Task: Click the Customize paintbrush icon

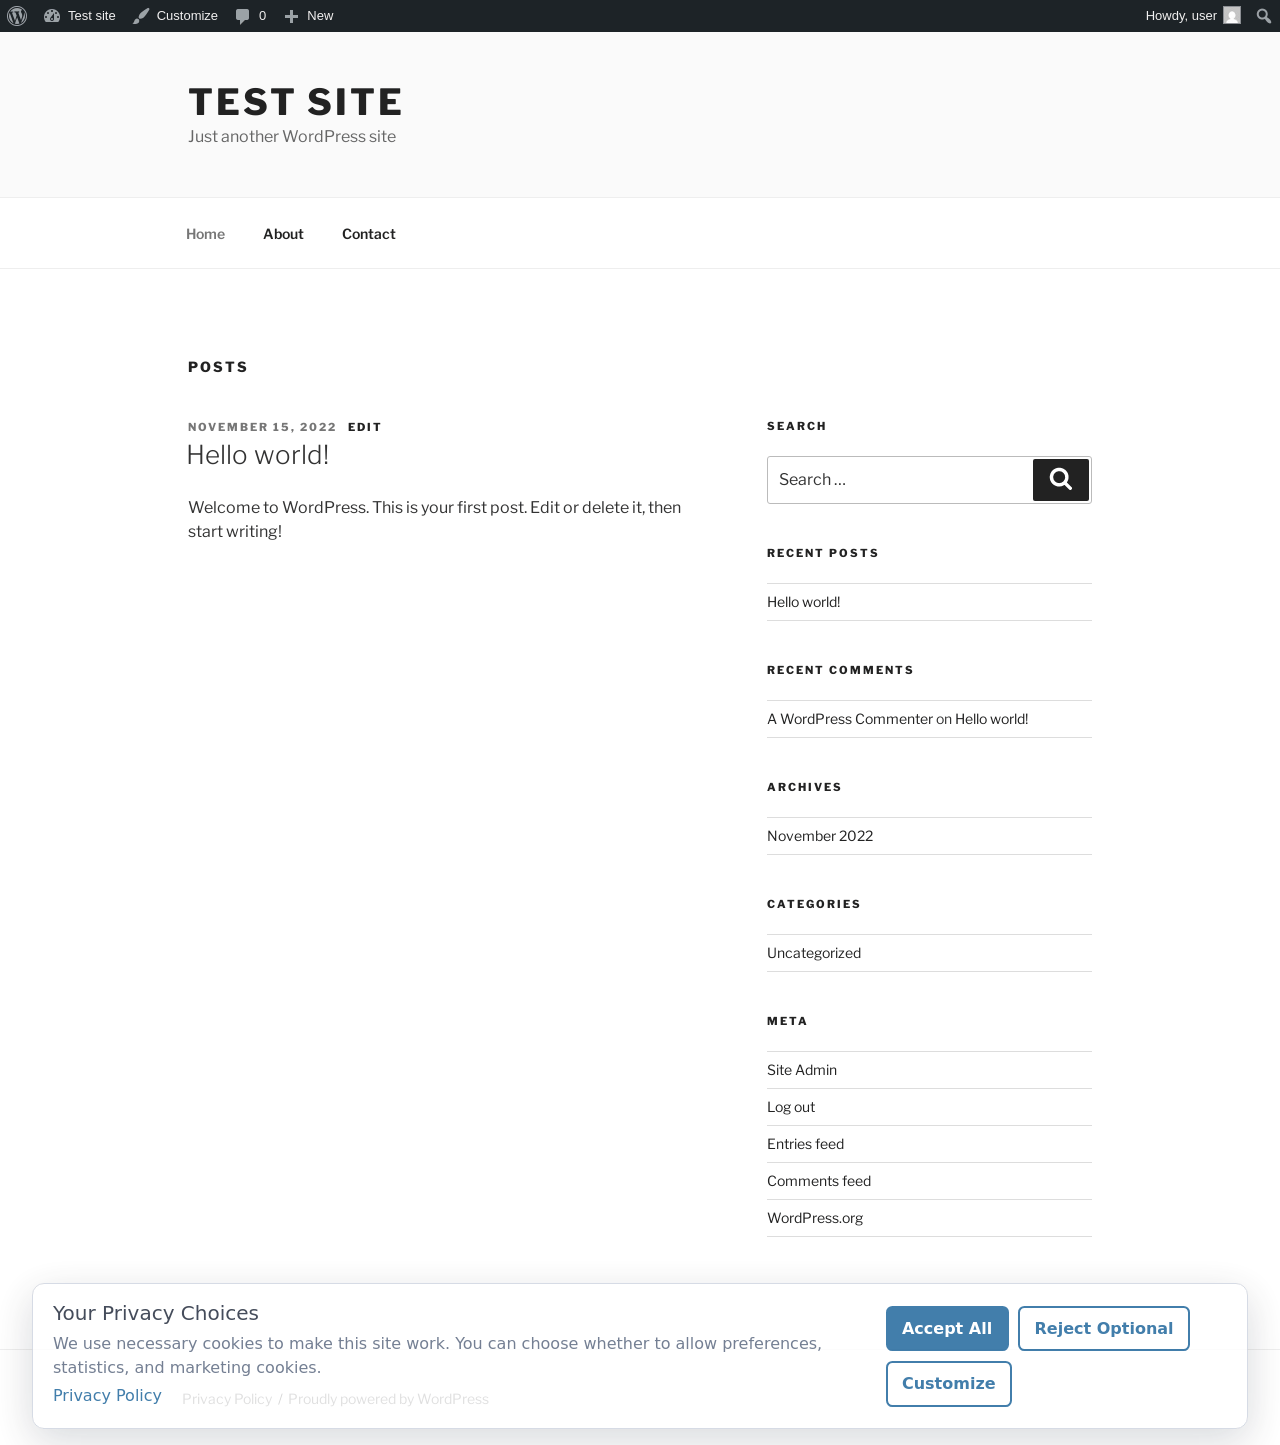Action: (x=141, y=16)
